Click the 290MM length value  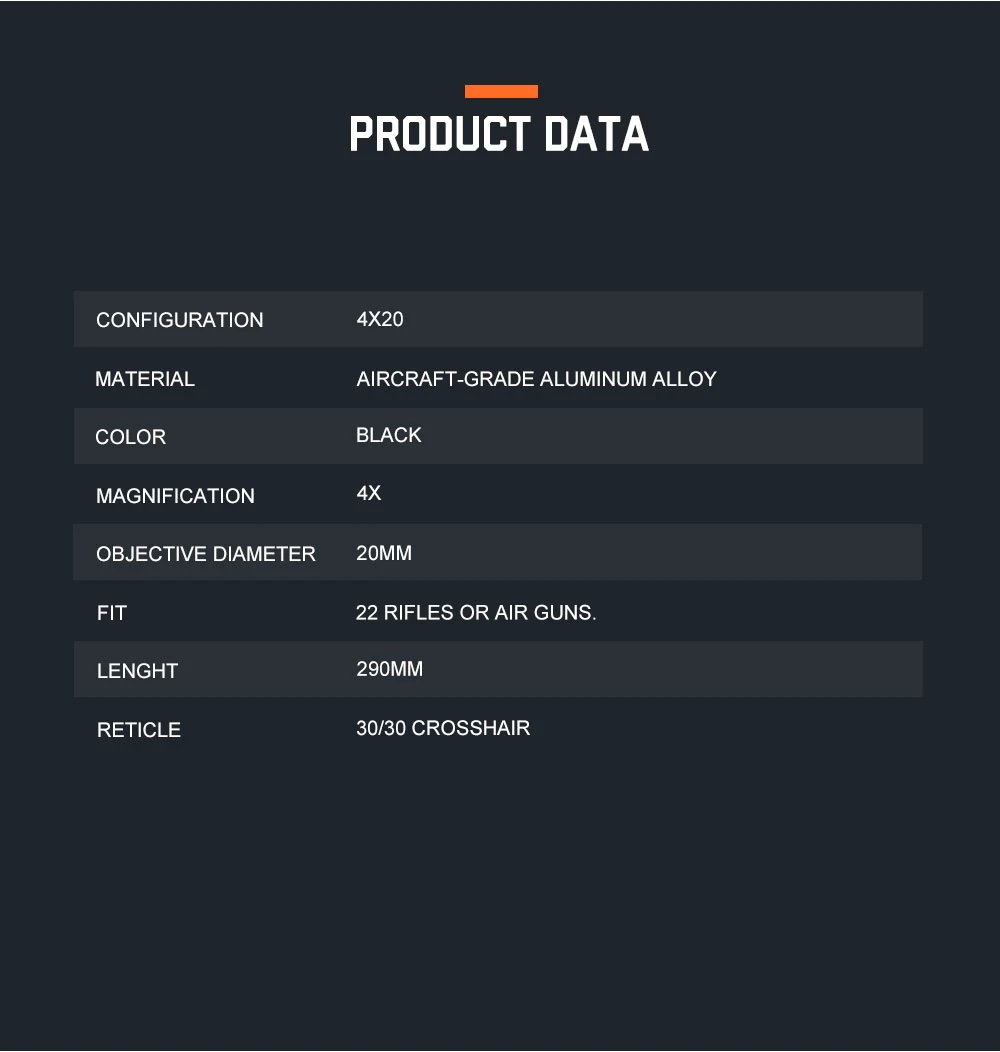[390, 669]
